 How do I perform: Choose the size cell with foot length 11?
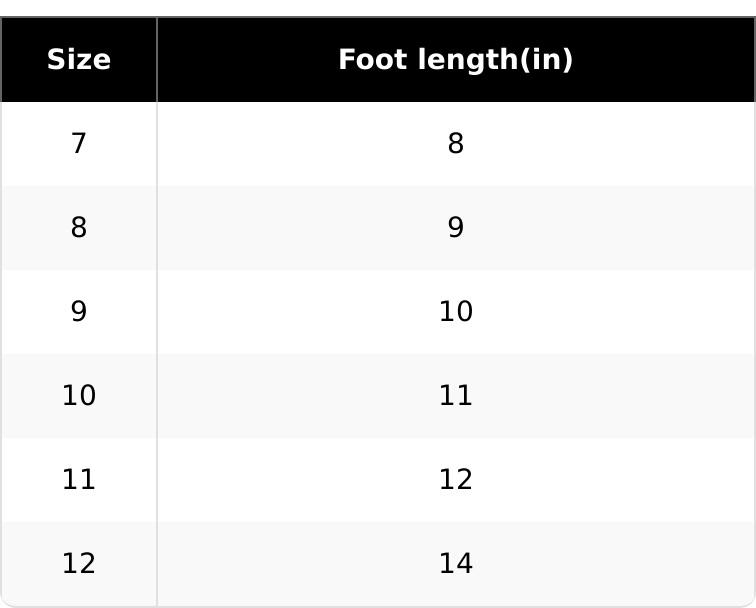[x=79, y=396]
